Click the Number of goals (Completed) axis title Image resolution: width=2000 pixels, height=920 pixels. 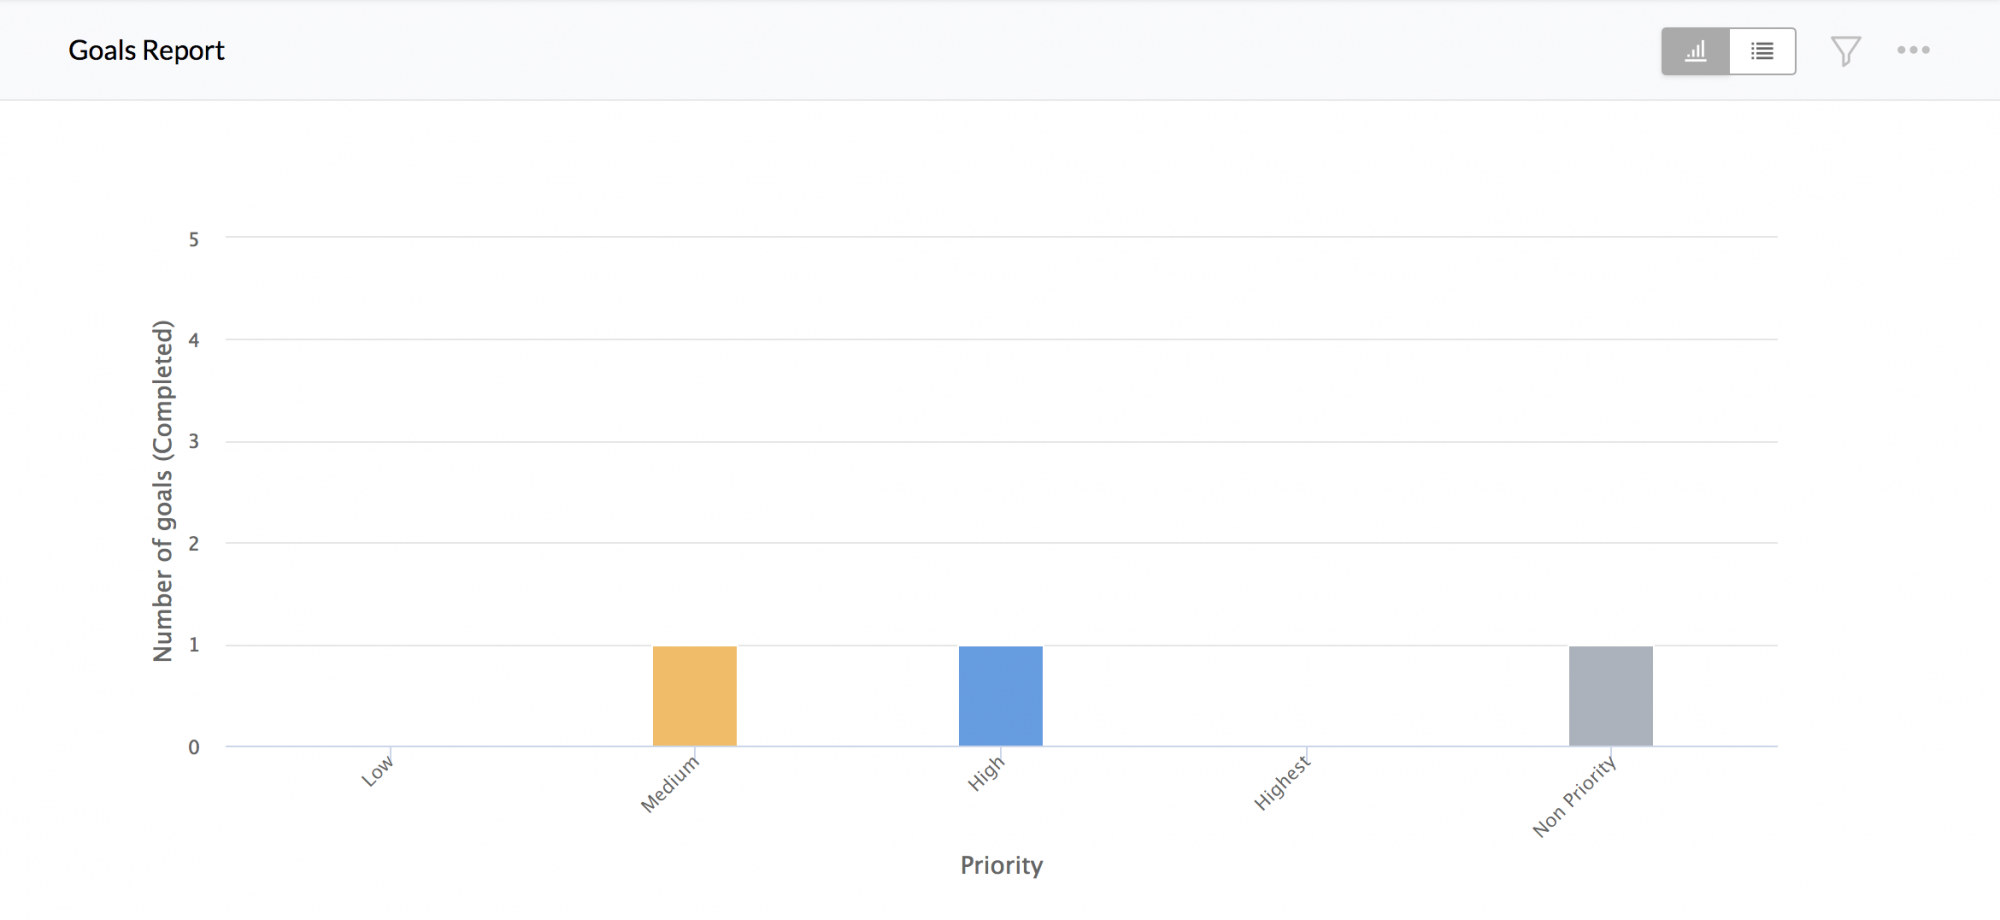pos(163,490)
